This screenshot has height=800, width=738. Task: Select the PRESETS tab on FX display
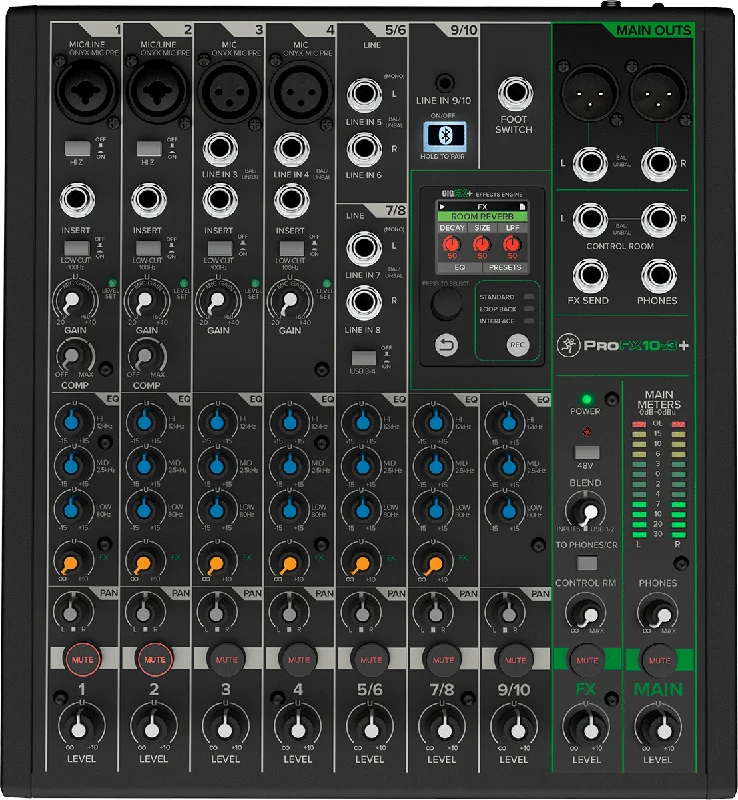click(505, 267)
